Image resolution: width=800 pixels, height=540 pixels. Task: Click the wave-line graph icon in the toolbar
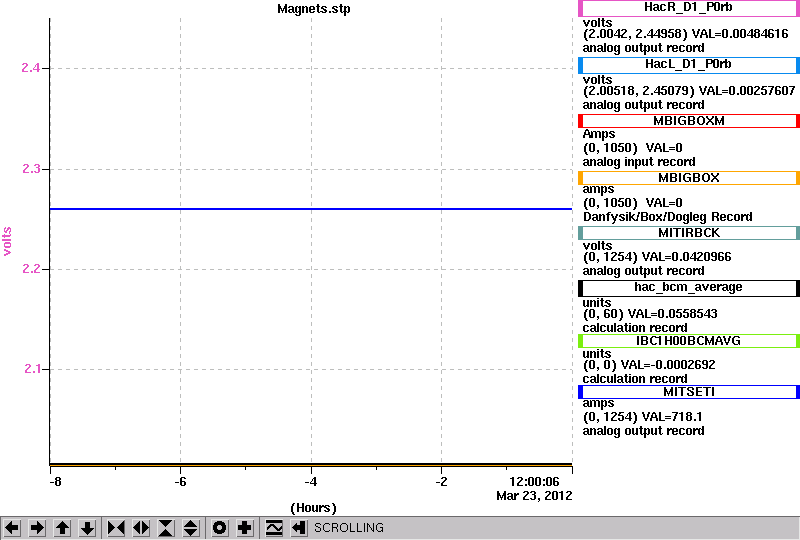(274, 528)
